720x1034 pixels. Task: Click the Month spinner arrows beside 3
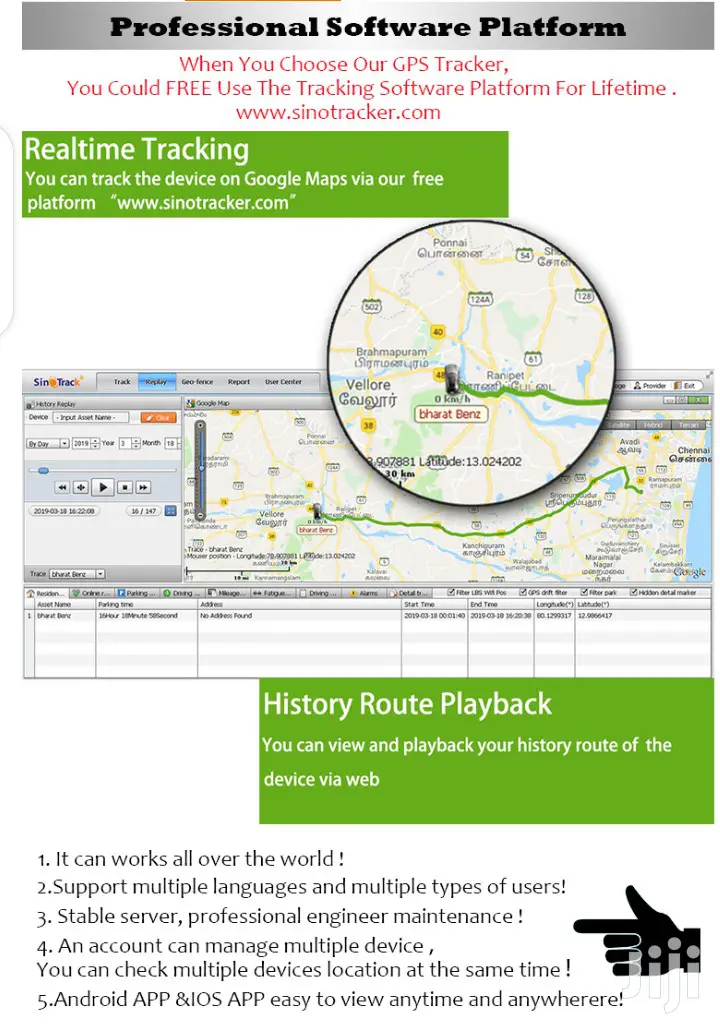tap(136, 444)
